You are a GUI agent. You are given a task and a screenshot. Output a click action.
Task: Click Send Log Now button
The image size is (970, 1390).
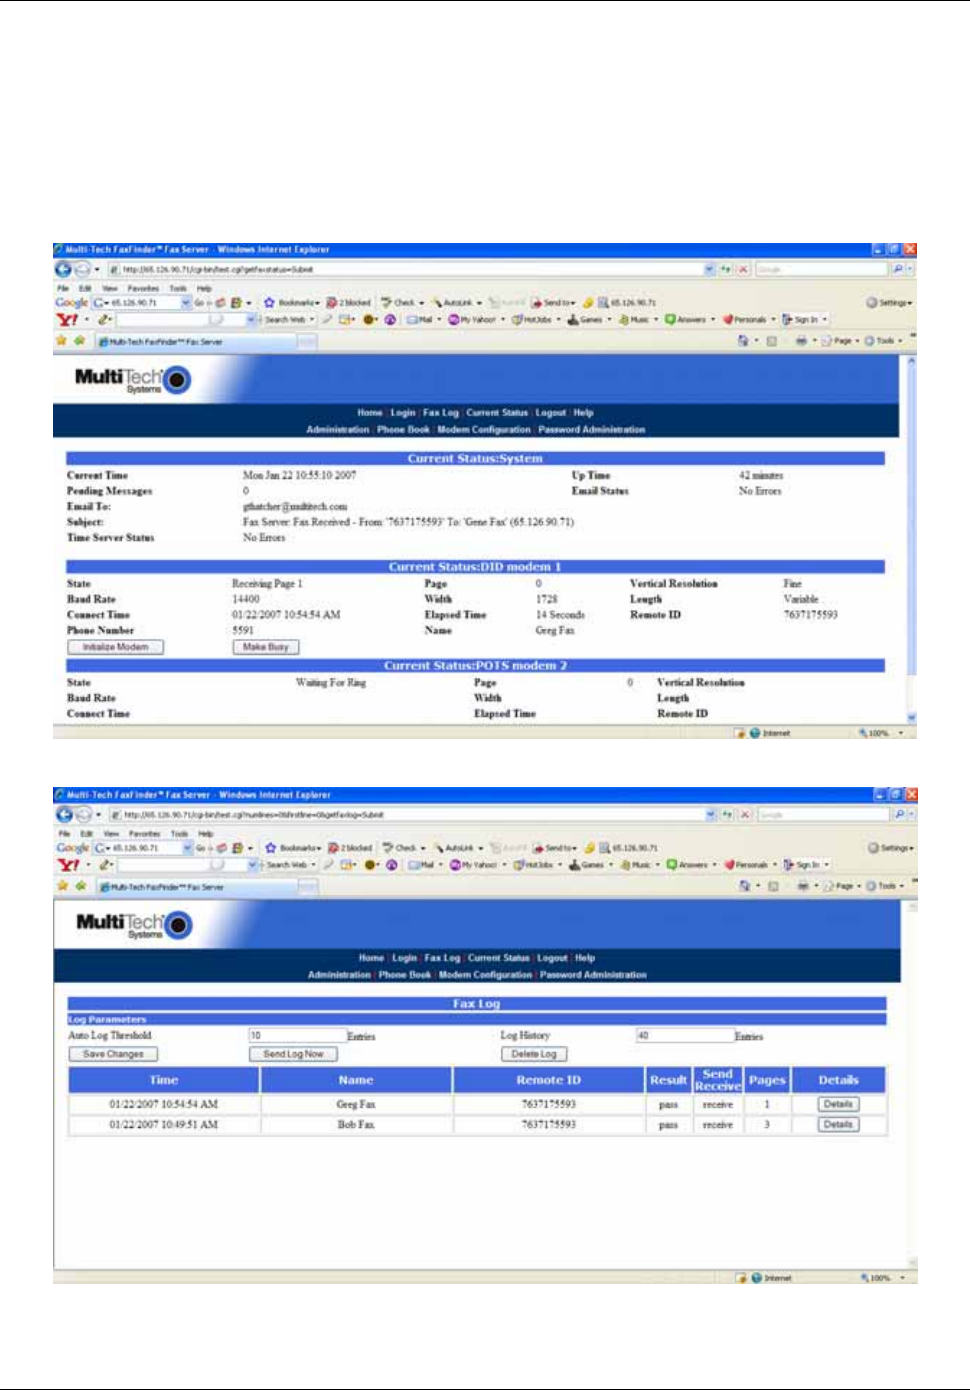coord(293,1054)
